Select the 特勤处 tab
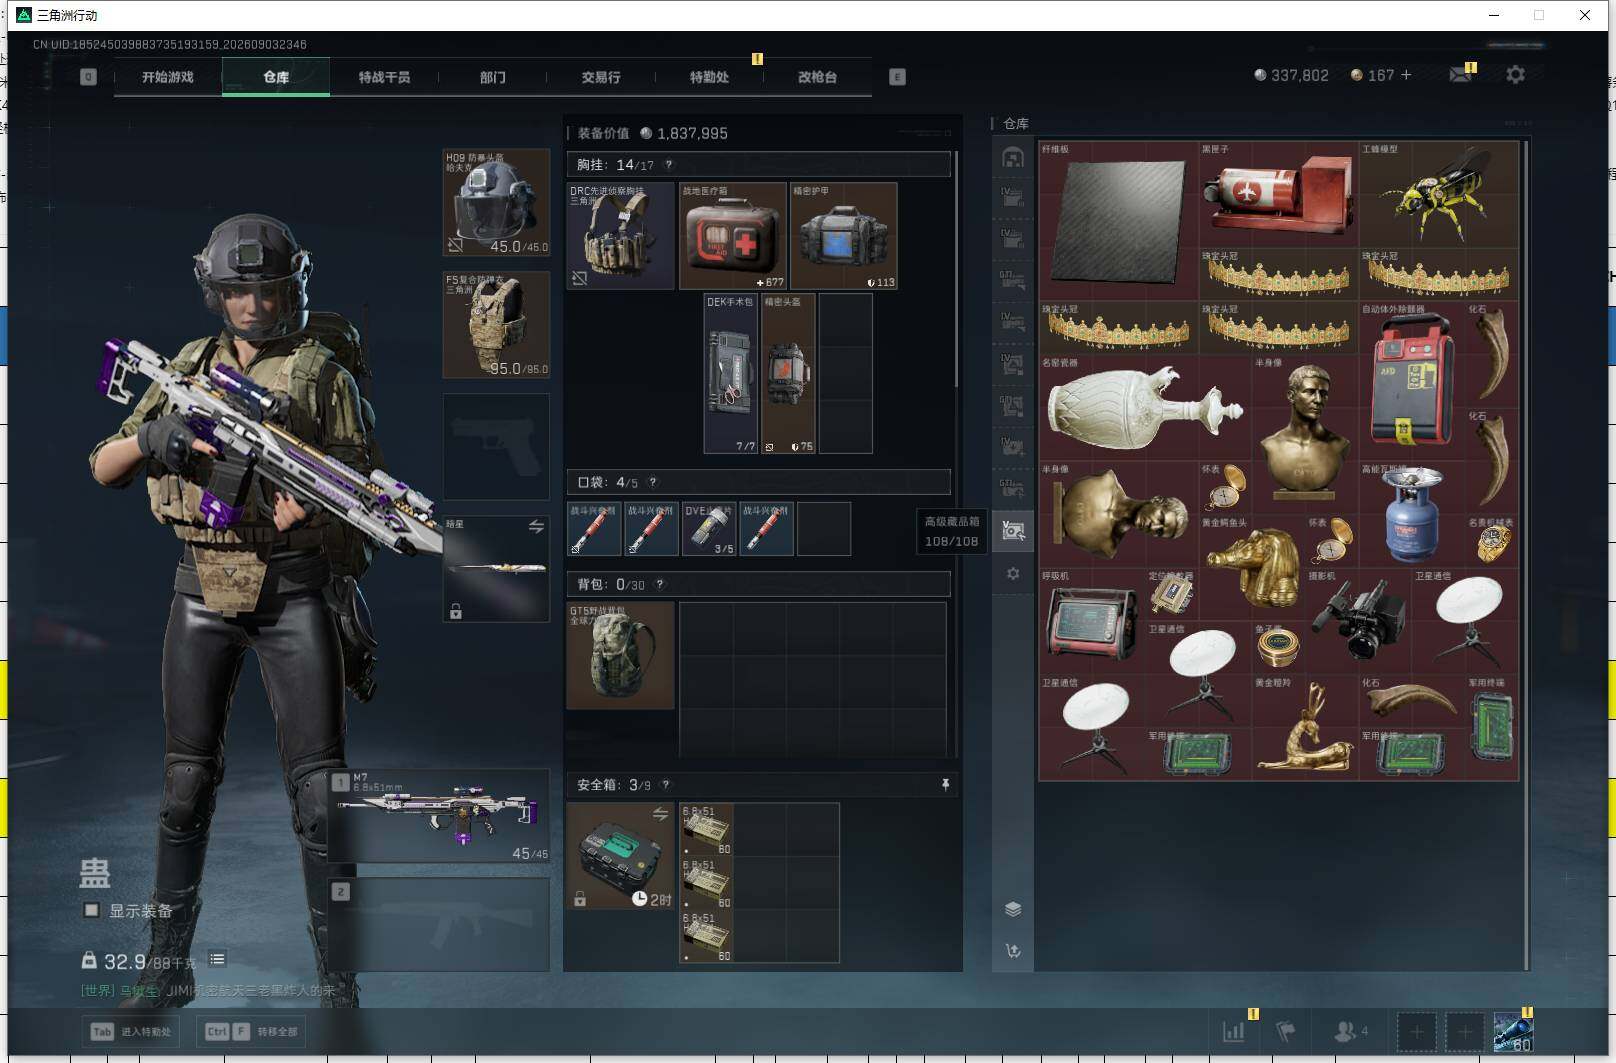 (x=709, y=77)
